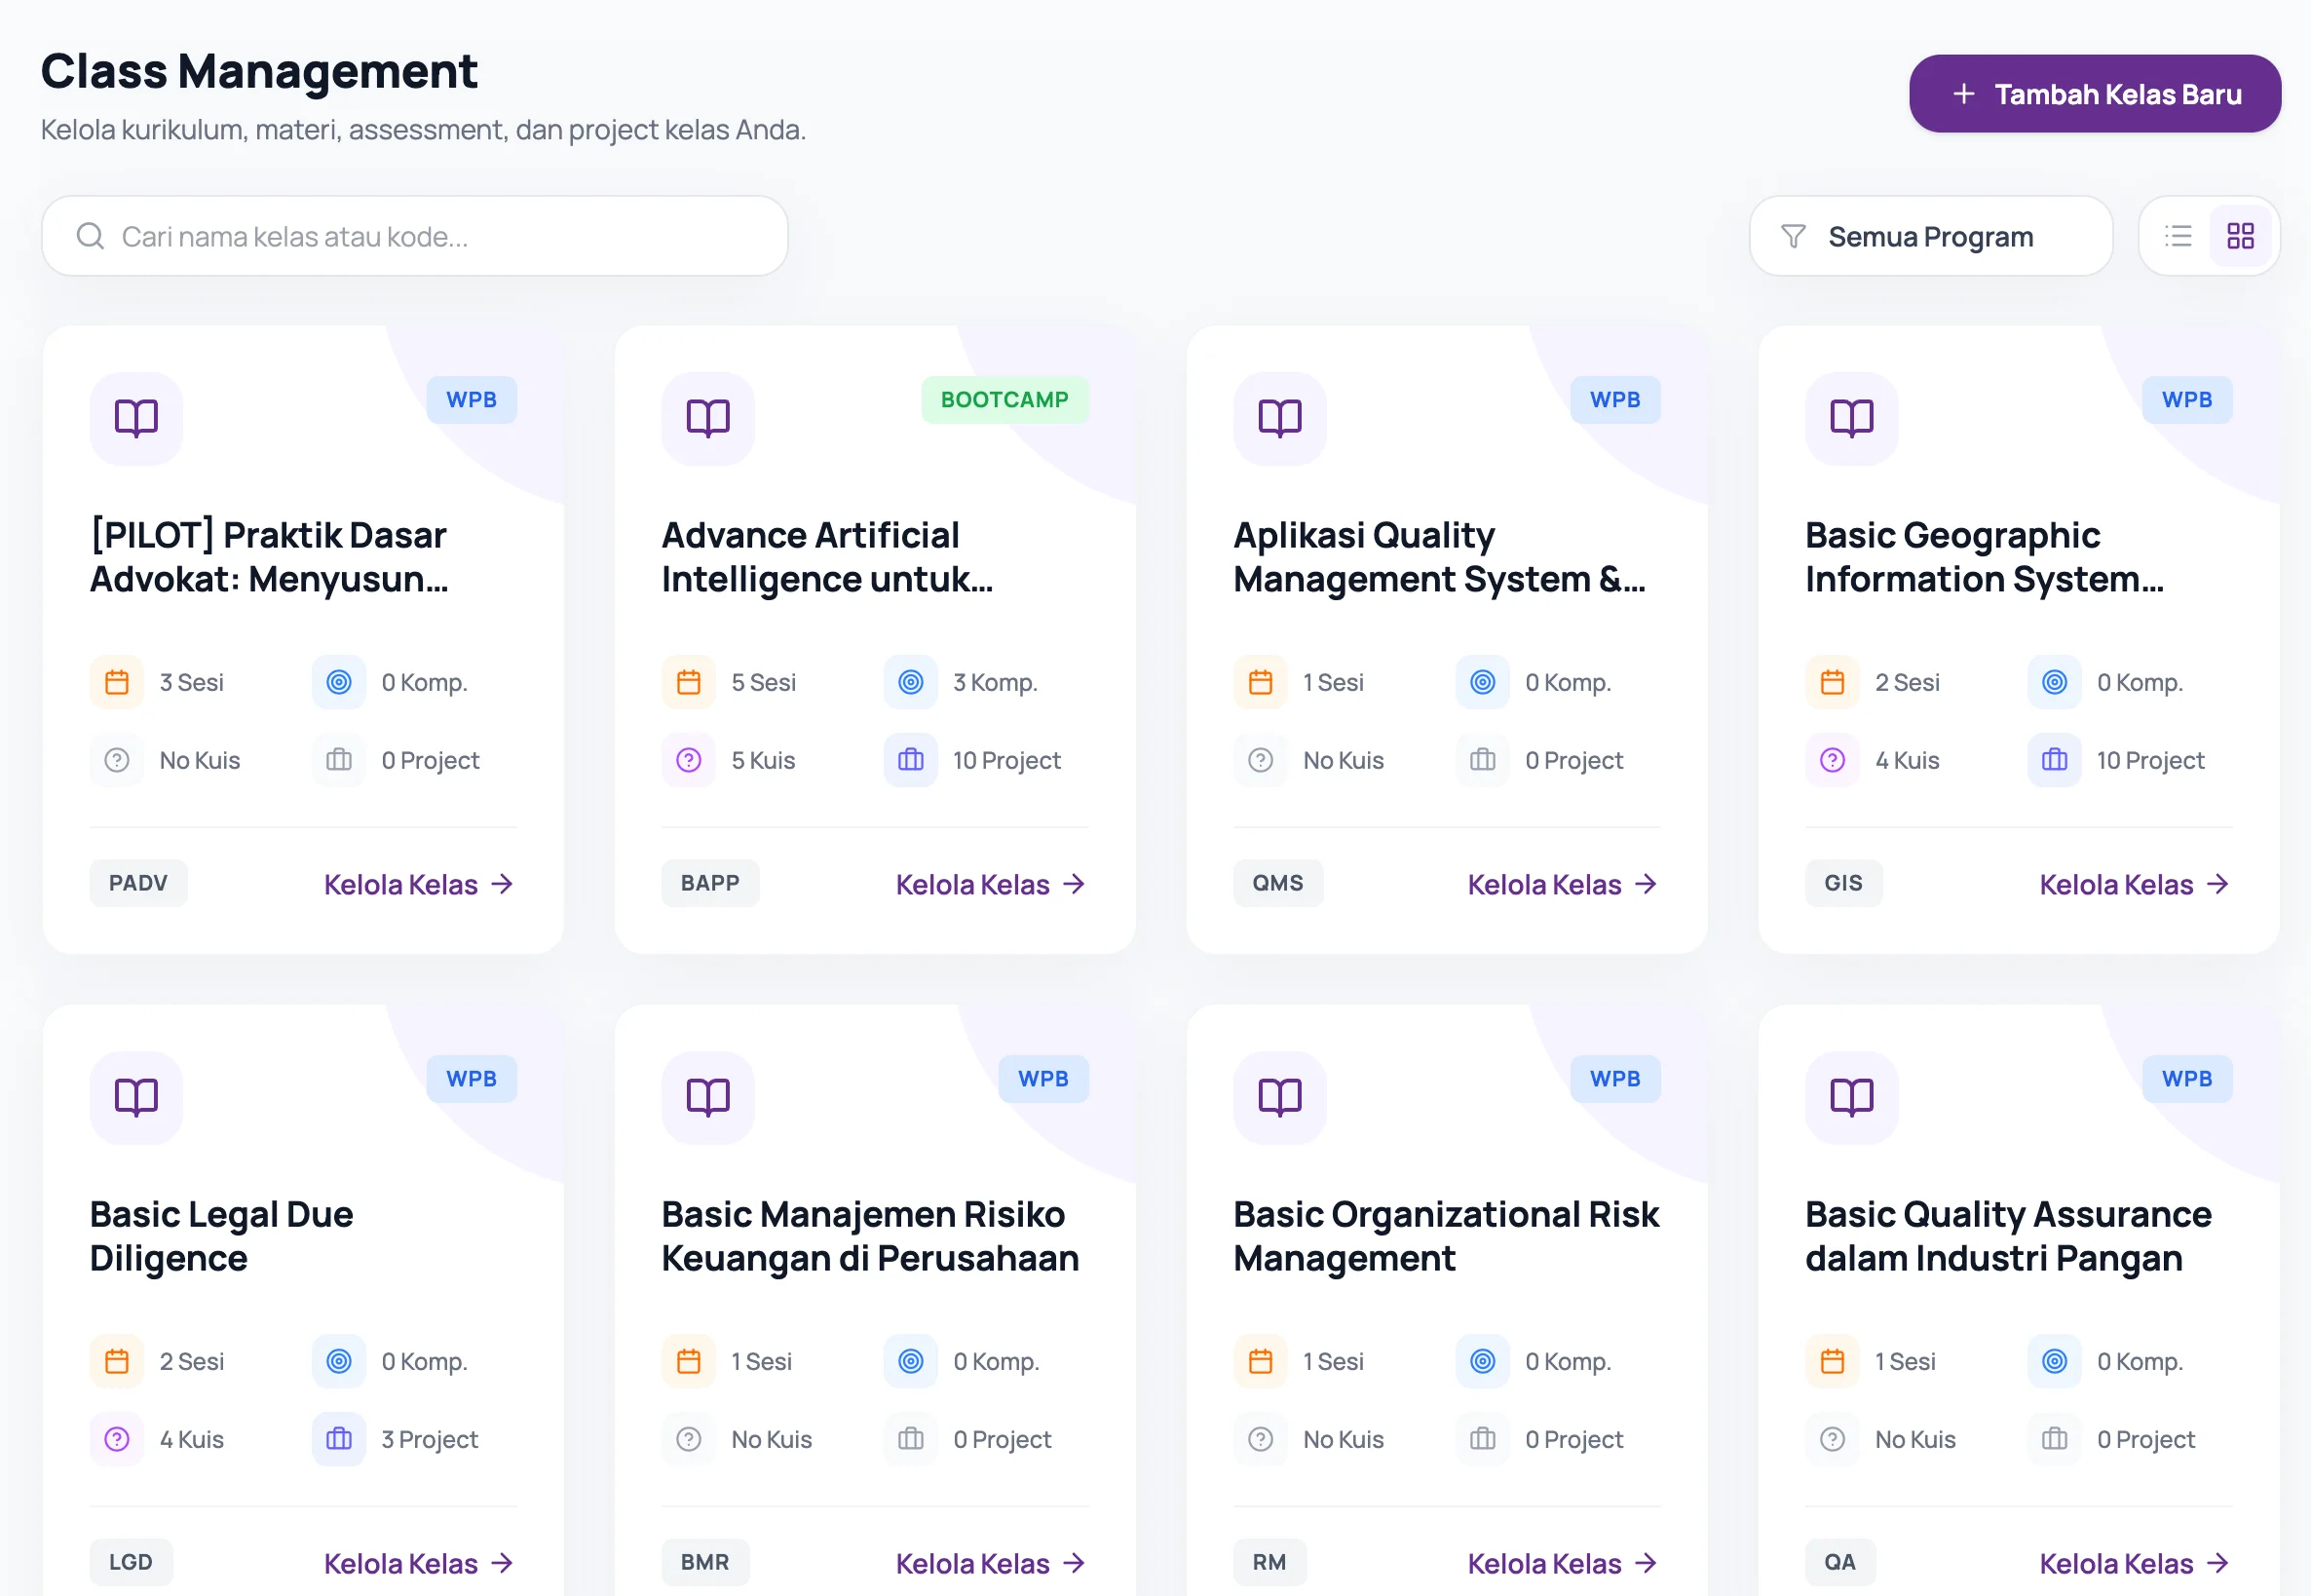Viewport: 2311px width, 1596px height.
Task: Click book icon on Basic Quality Assurance card
Action: pos(1851,1097)
